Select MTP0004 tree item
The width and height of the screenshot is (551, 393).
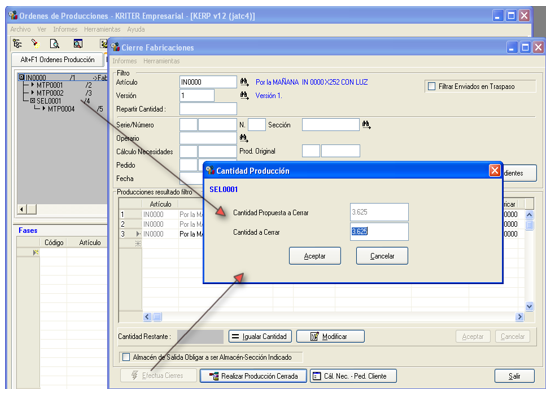[x=61, y=109]
